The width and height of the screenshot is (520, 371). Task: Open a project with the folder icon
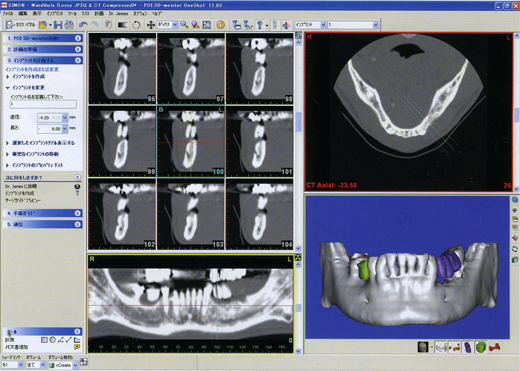coord(43,25)
